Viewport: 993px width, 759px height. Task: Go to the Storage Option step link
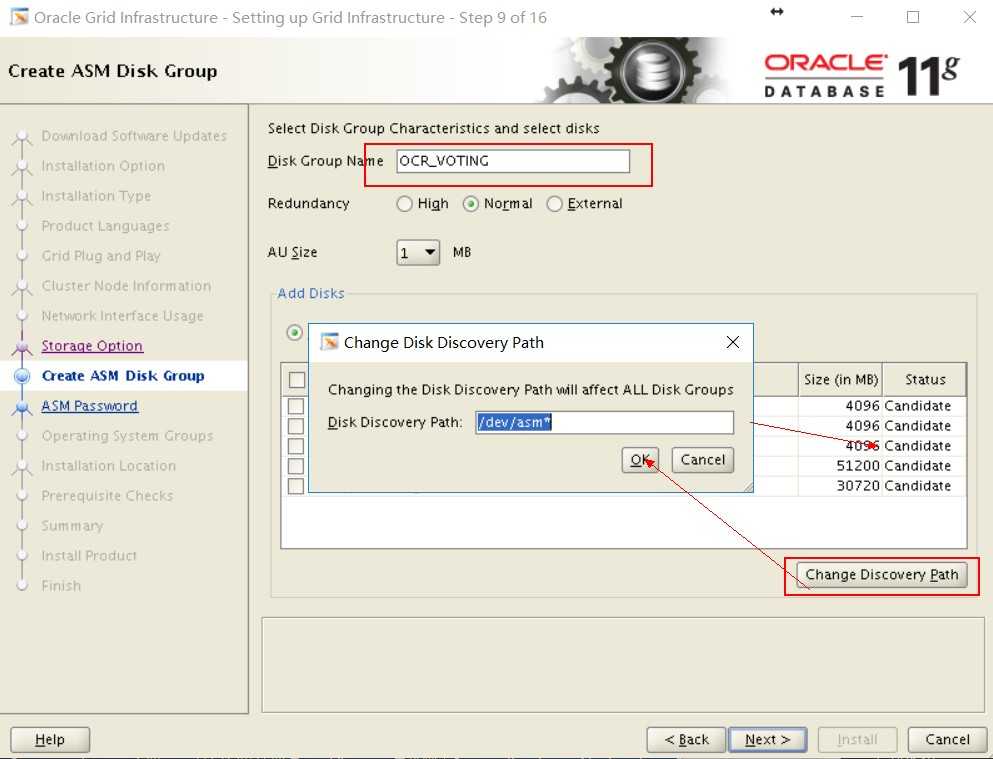tap(92, 346)
